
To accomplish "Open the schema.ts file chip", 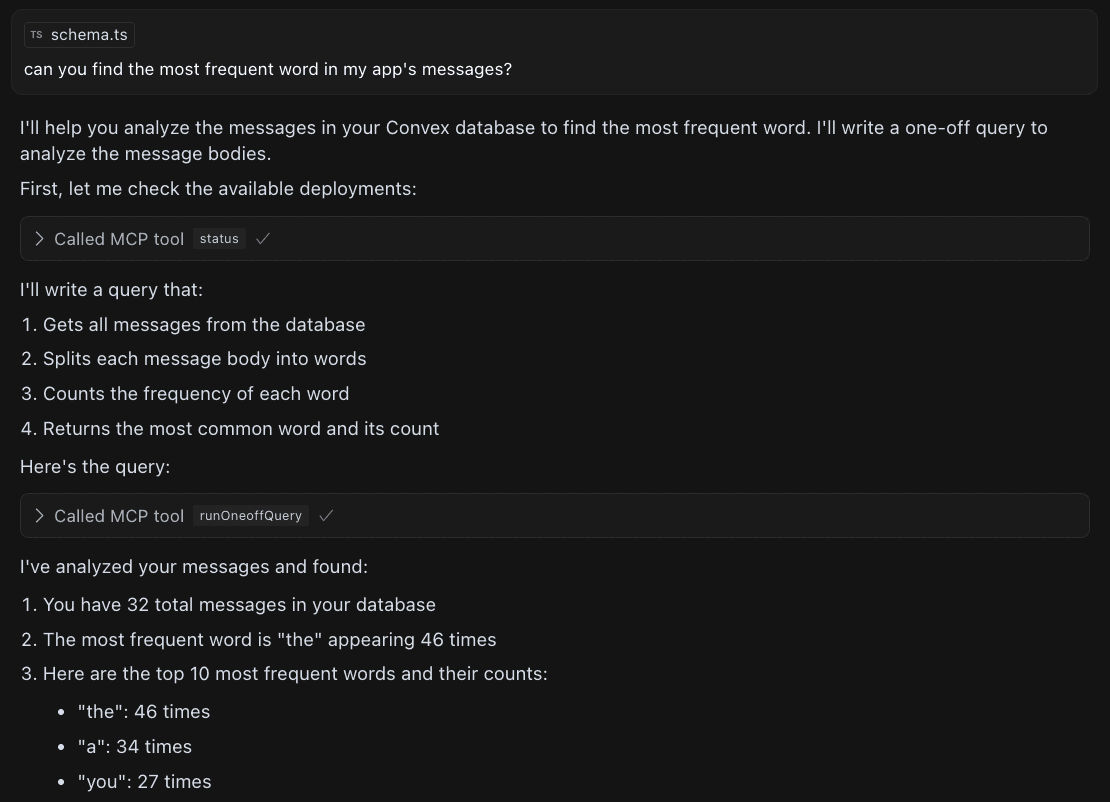I will [x=80, y=35].
